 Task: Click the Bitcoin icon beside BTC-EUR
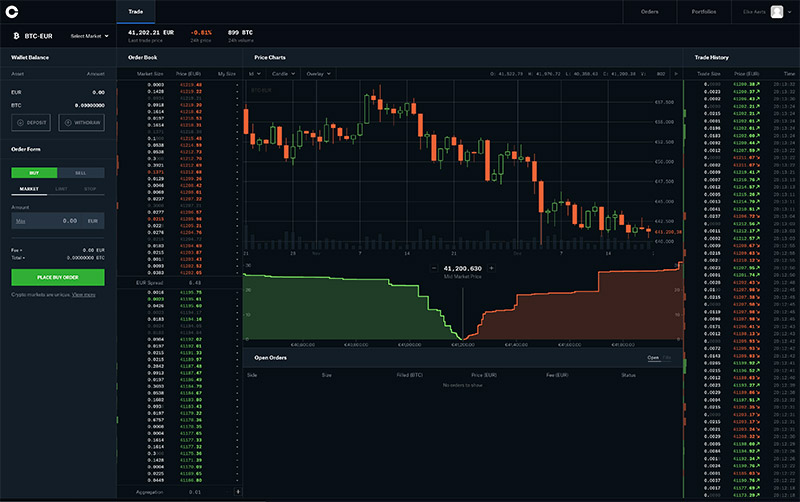click(16, 36)
